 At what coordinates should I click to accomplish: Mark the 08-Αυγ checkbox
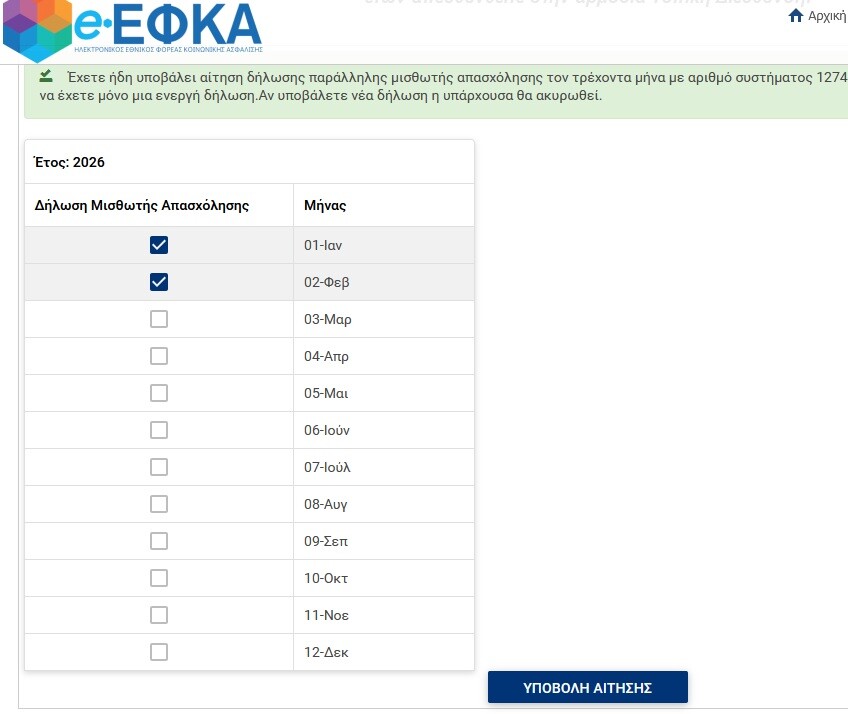click(159, 504)
